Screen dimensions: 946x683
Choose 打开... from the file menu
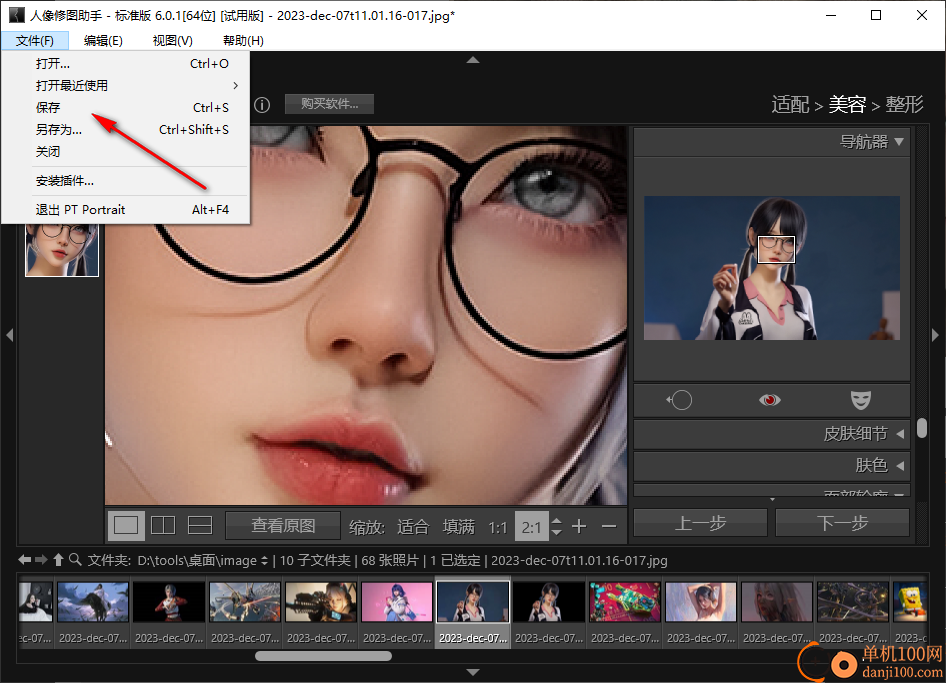point(125,63)
